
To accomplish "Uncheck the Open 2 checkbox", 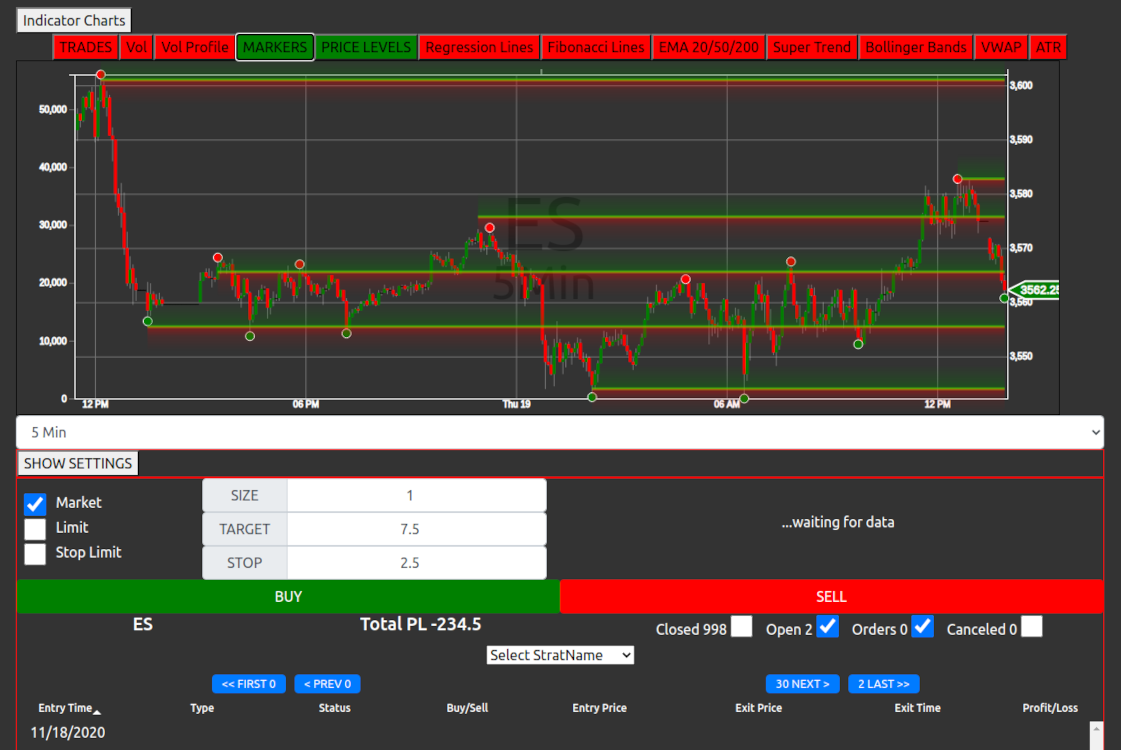I will pos(827,627).
